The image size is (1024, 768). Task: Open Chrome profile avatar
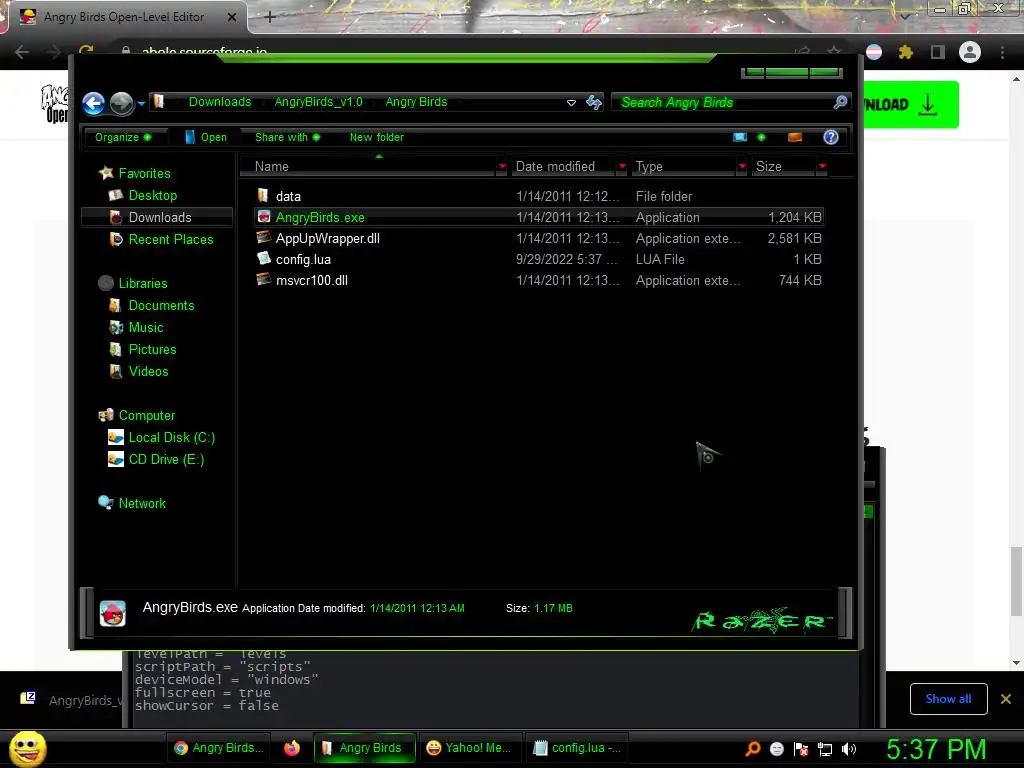970,52
